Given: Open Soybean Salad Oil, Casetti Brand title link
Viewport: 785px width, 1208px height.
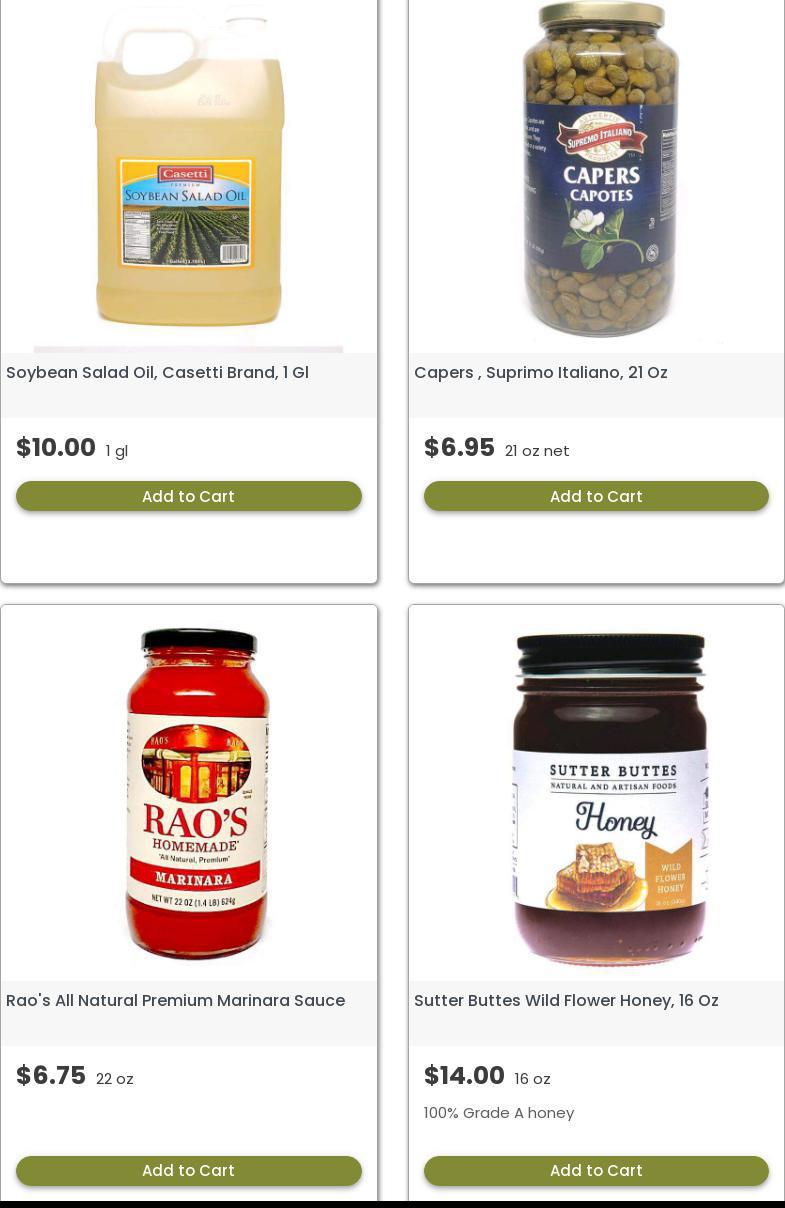Looking at the screenshot, I should coord(157,372).
